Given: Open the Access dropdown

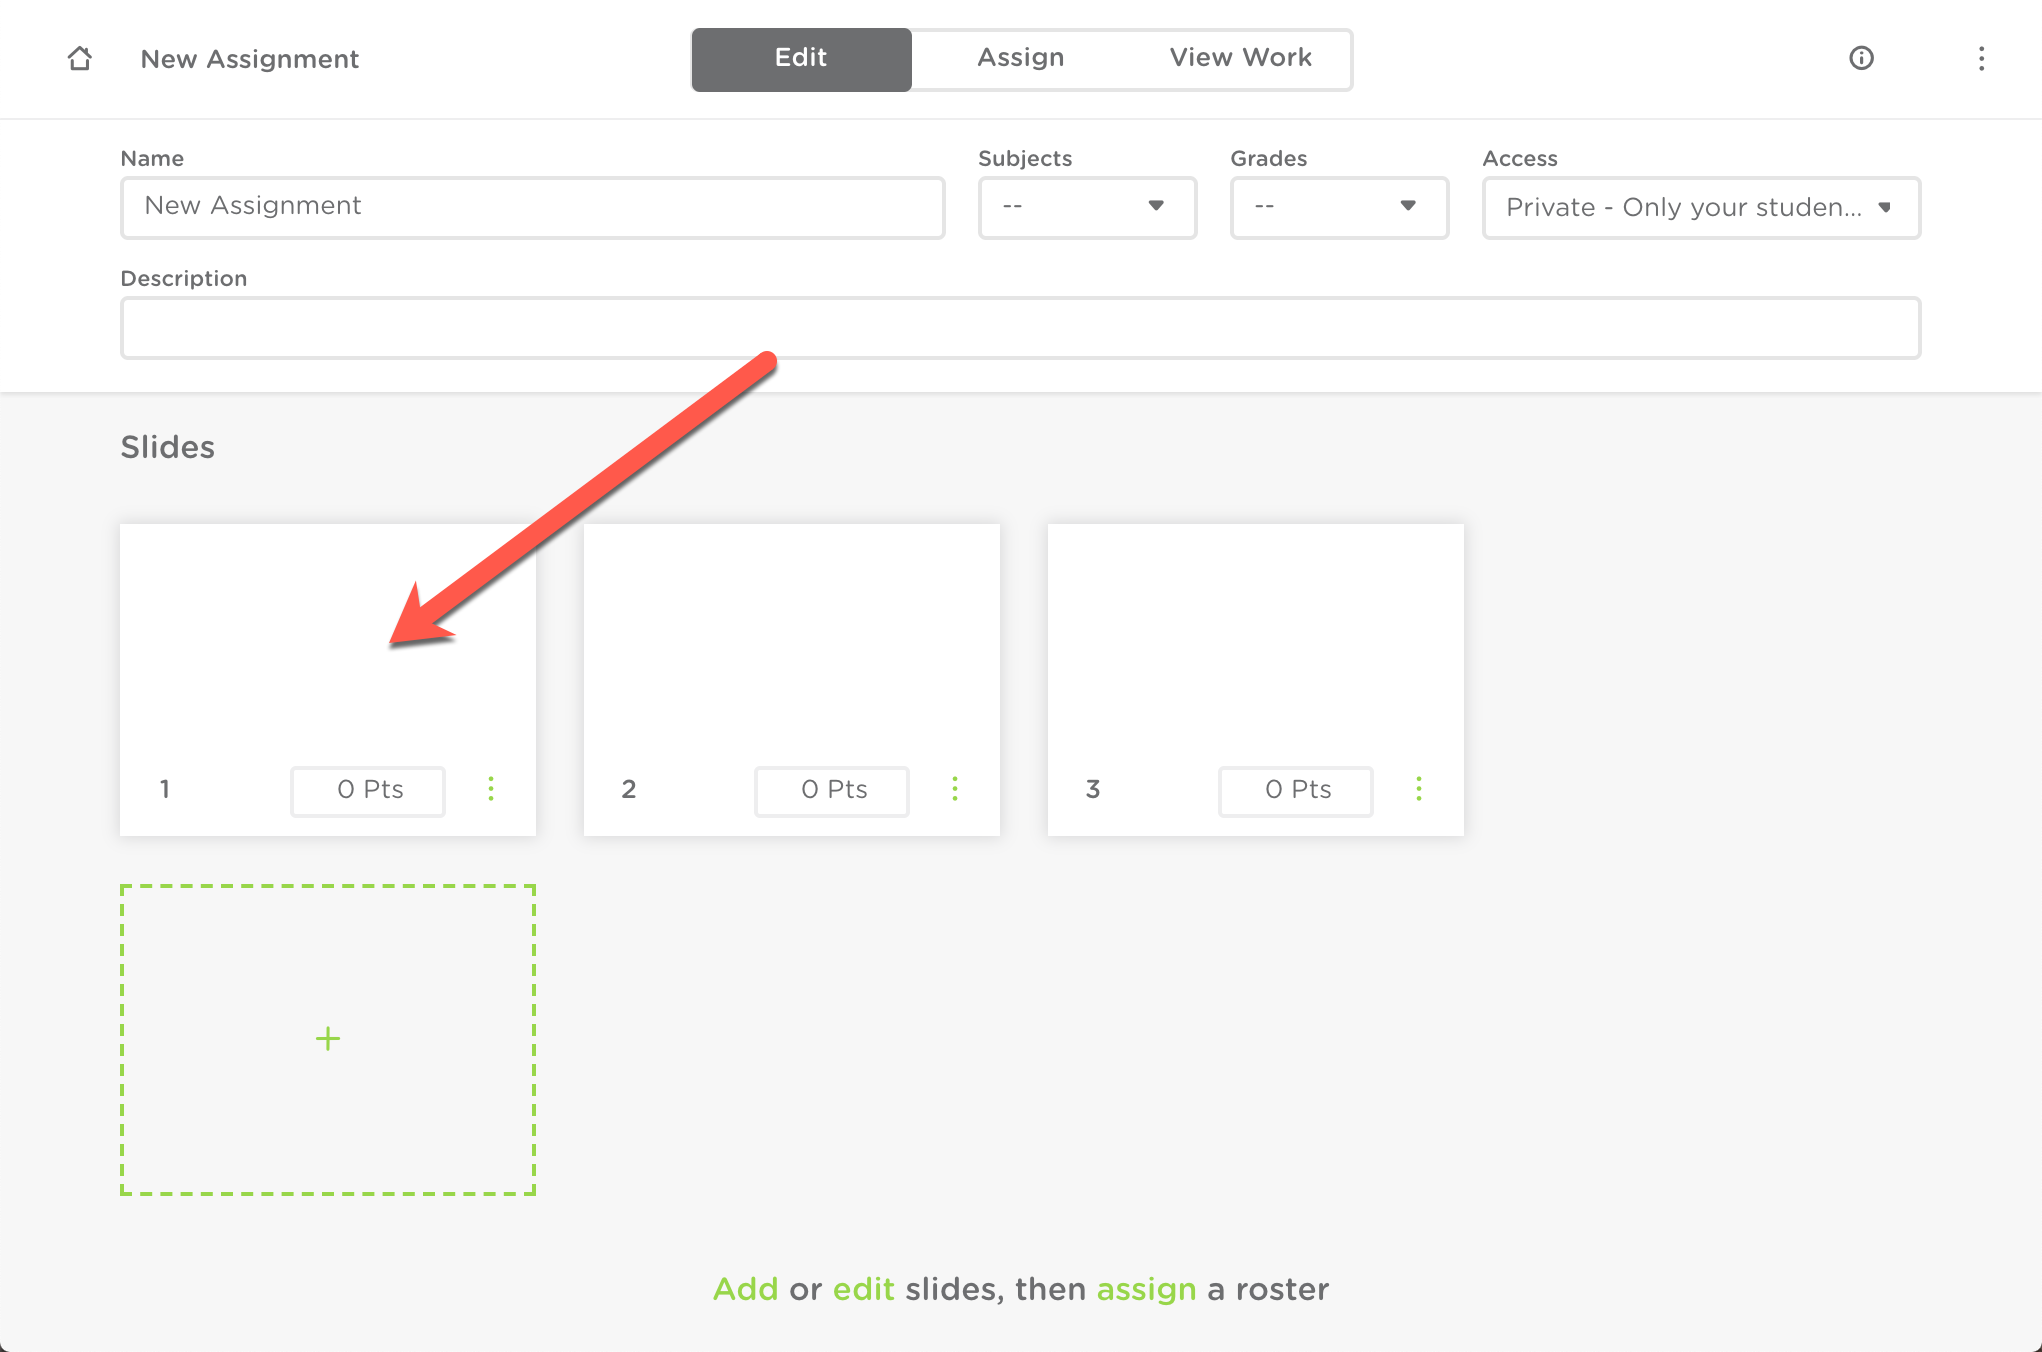Looking at the screenshot, I should click(x=1701, y=207).
